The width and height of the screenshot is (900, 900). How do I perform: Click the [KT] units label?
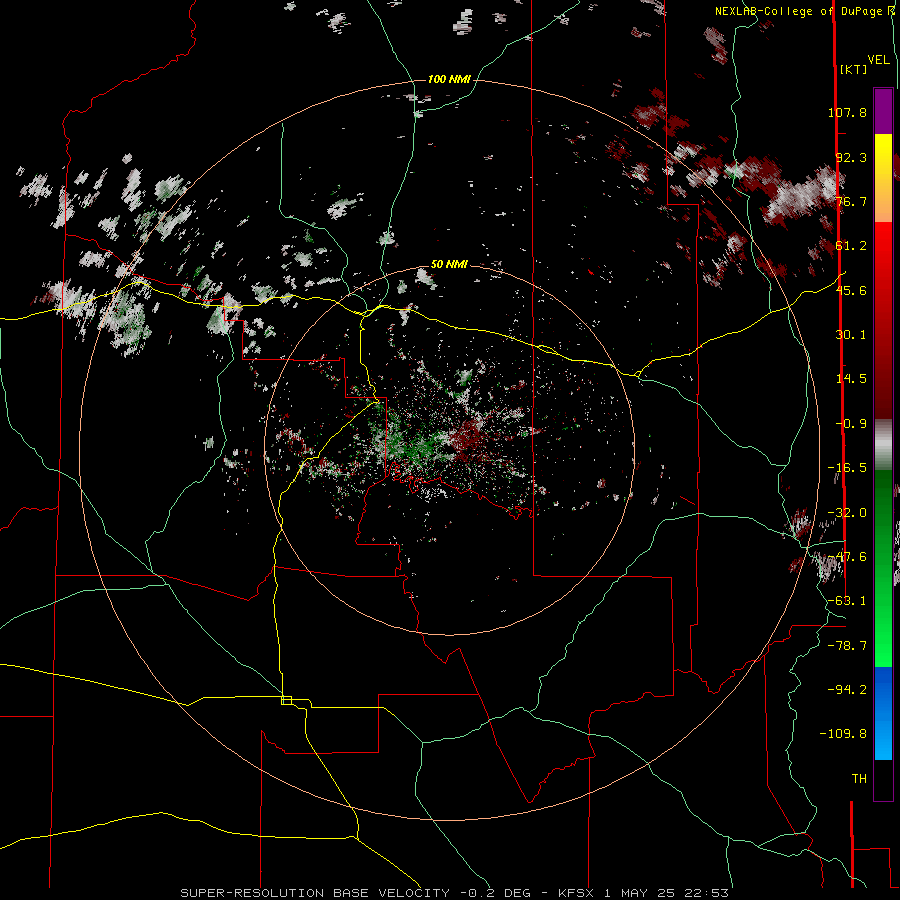coord(854,69)
